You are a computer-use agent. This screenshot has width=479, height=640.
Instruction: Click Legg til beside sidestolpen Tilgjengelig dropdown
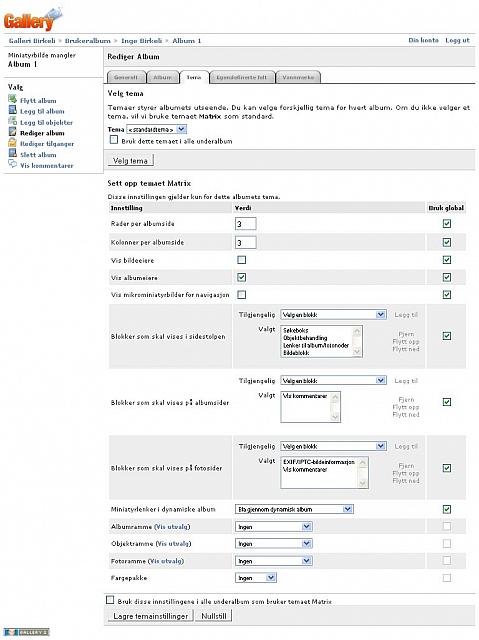point(406,315)
